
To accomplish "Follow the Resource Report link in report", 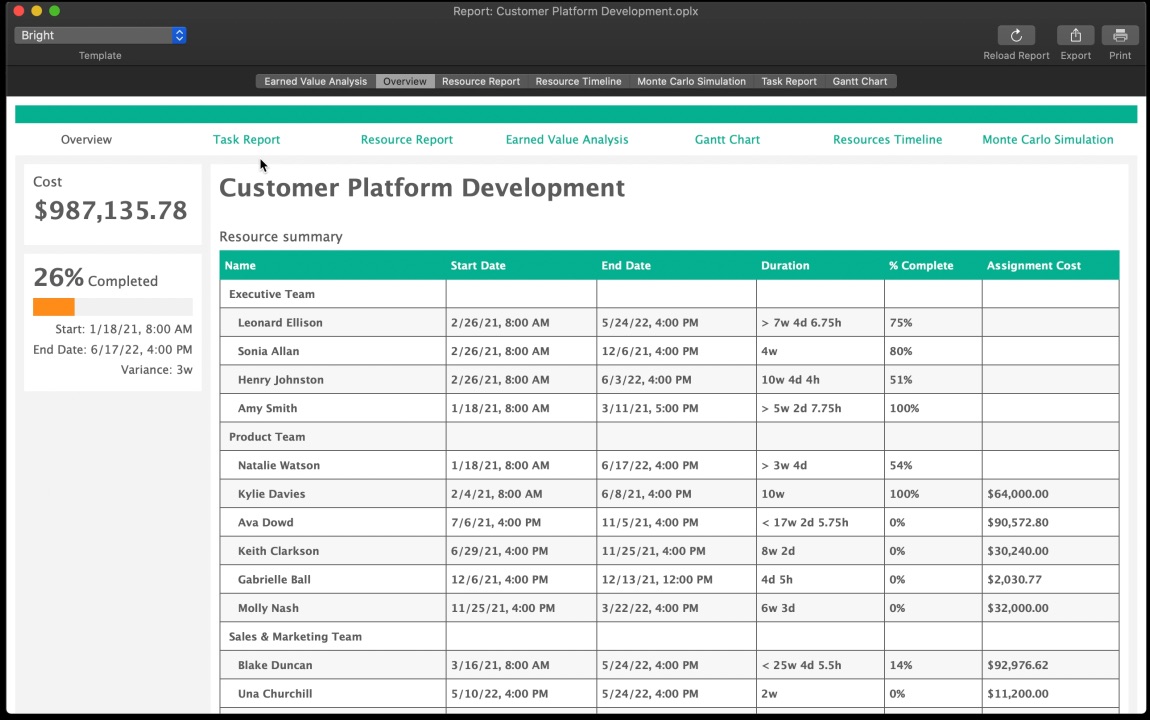I will pos(406,139).
